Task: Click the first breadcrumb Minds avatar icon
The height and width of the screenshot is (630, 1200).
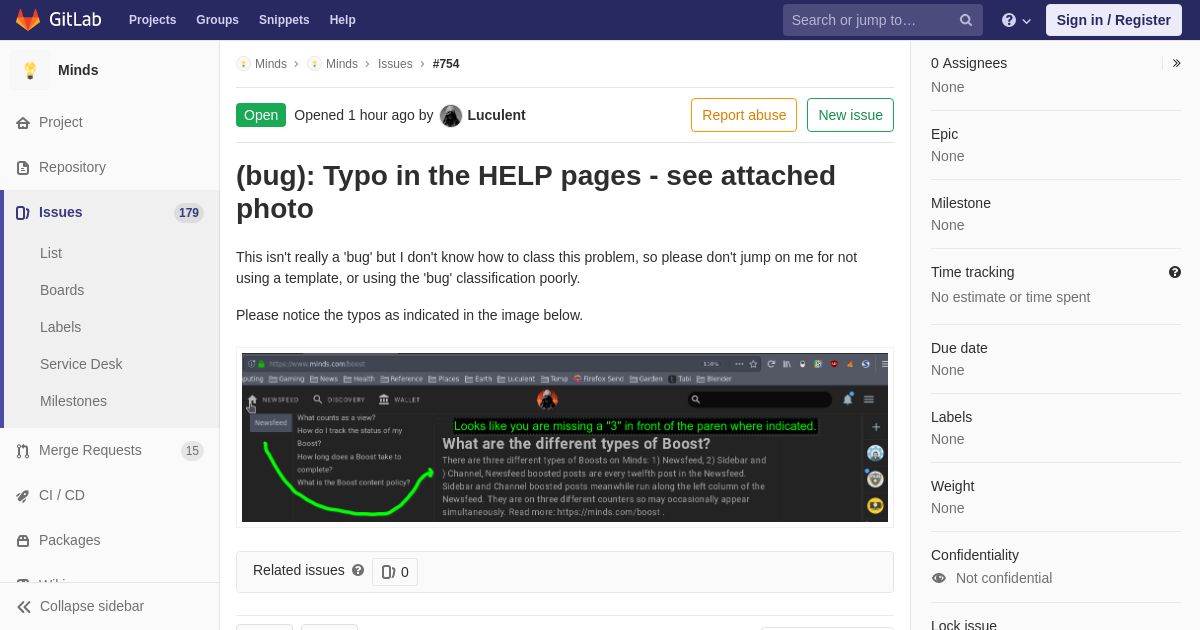Action: 243,64
